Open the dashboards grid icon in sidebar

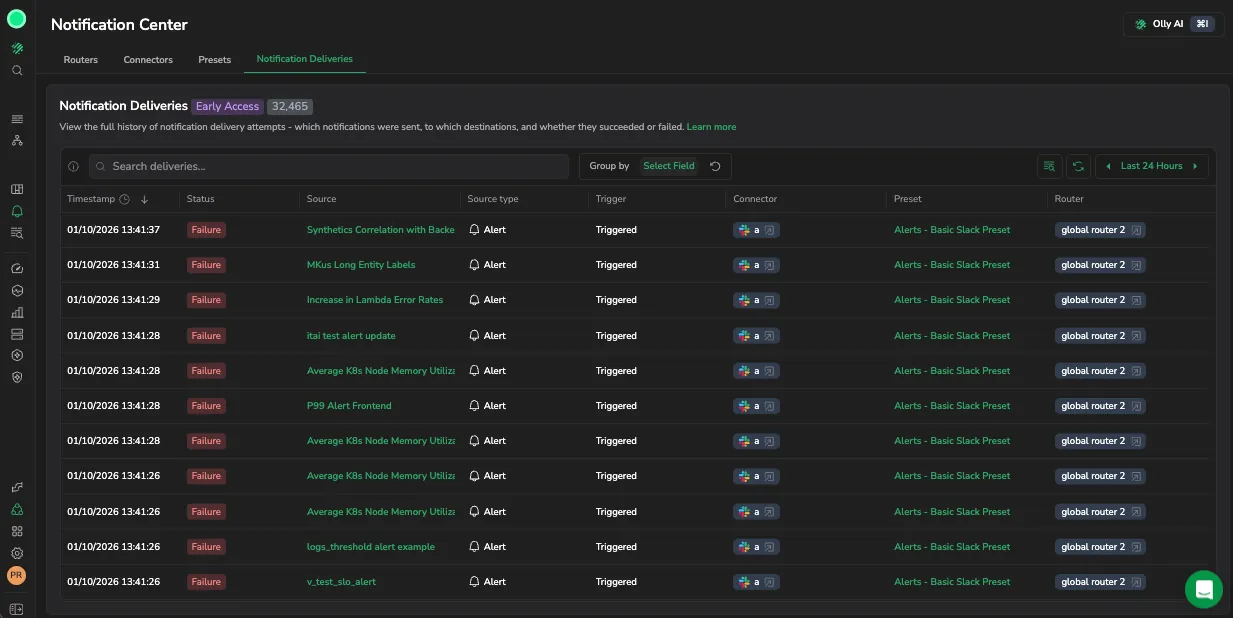click(17, 189)
